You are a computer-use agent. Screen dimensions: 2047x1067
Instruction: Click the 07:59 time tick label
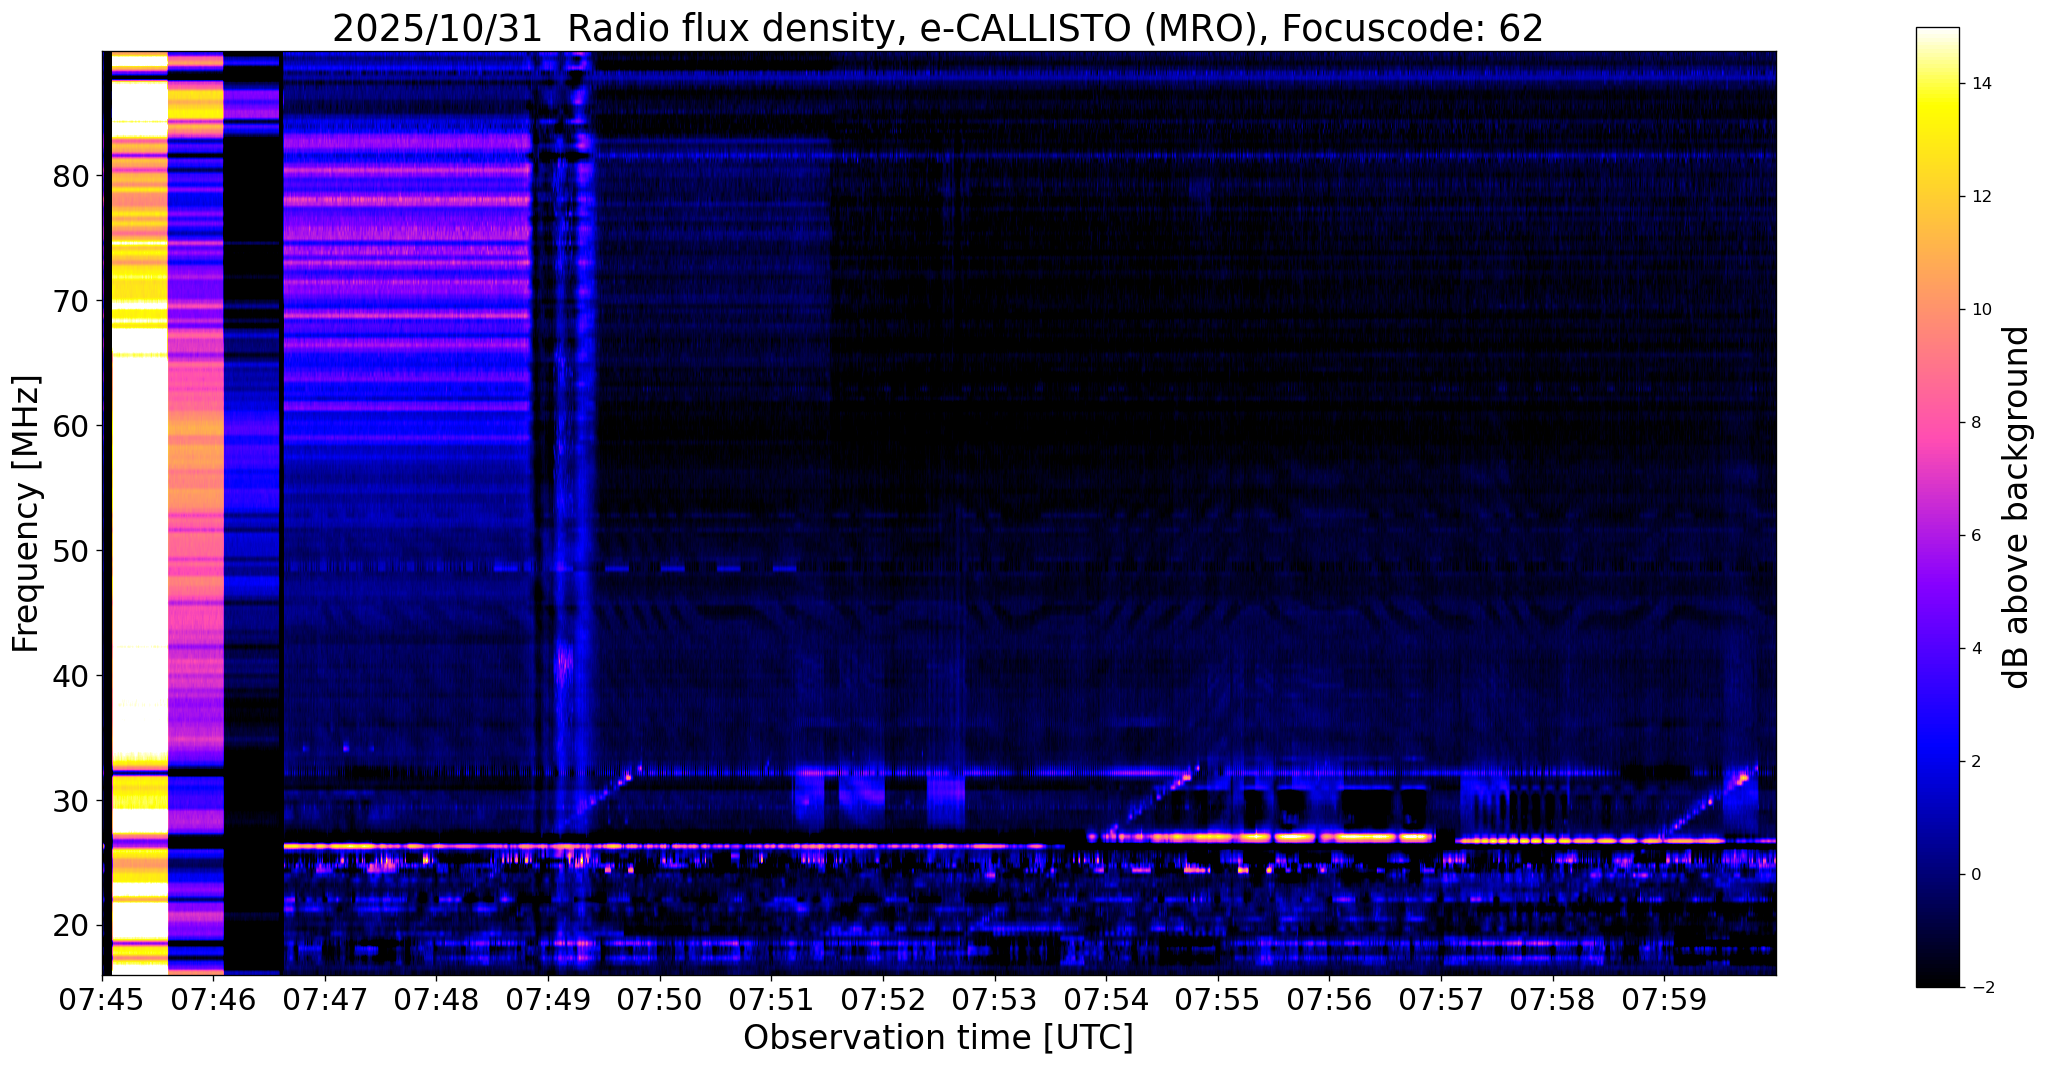point(1664,998)
